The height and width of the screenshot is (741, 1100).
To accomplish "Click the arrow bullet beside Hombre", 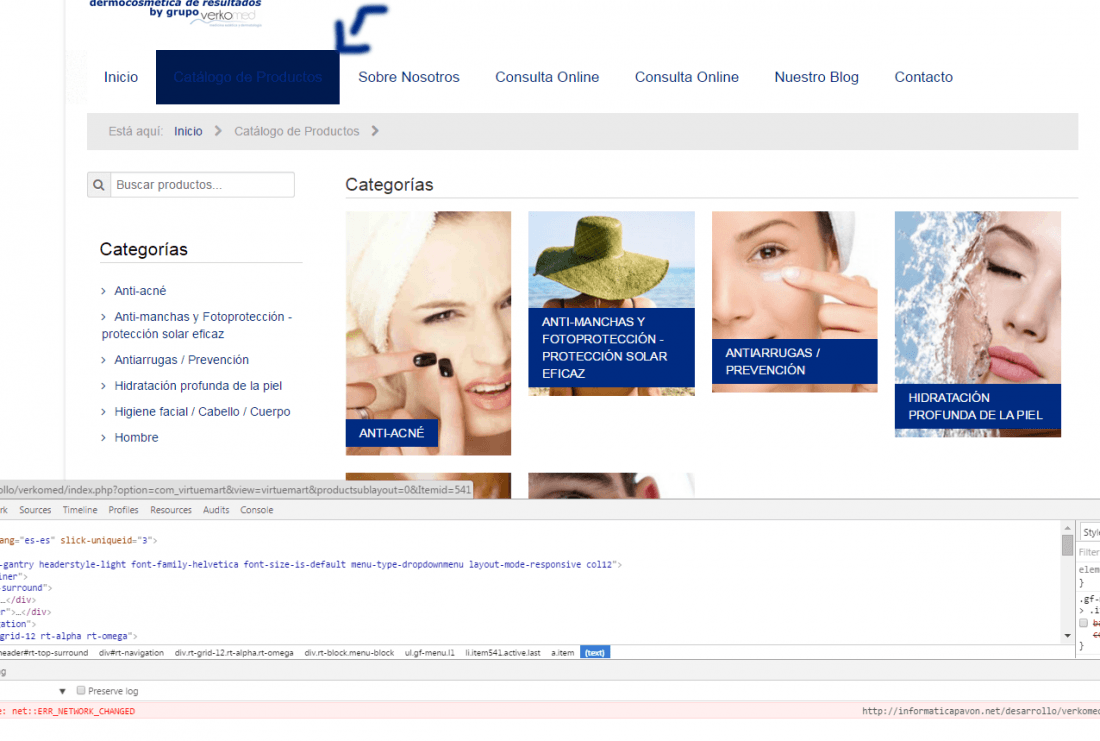I will pos(104,438).
